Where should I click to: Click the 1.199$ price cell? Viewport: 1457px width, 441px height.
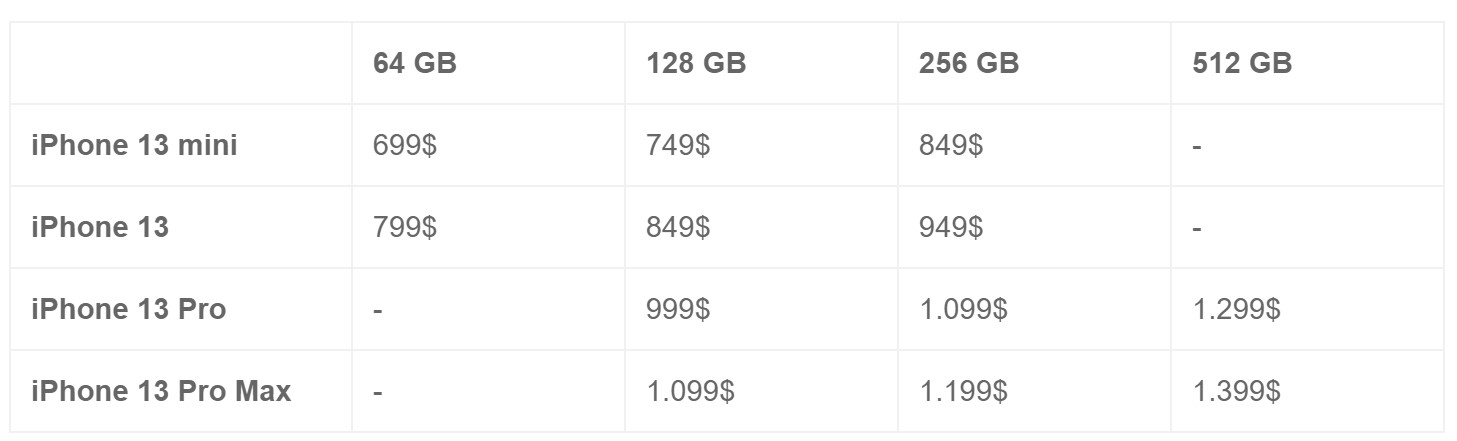pos(963,391)
